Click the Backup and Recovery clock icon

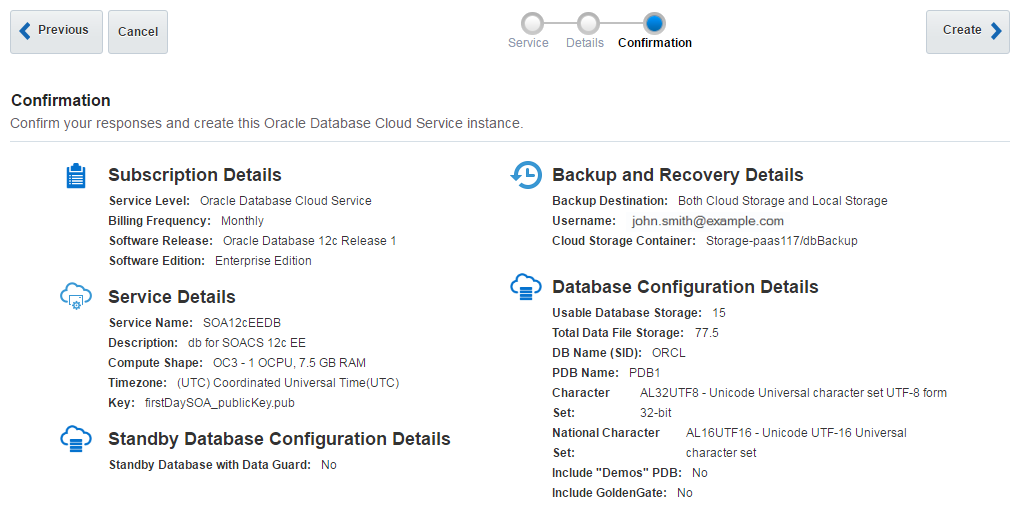(526, 175)
